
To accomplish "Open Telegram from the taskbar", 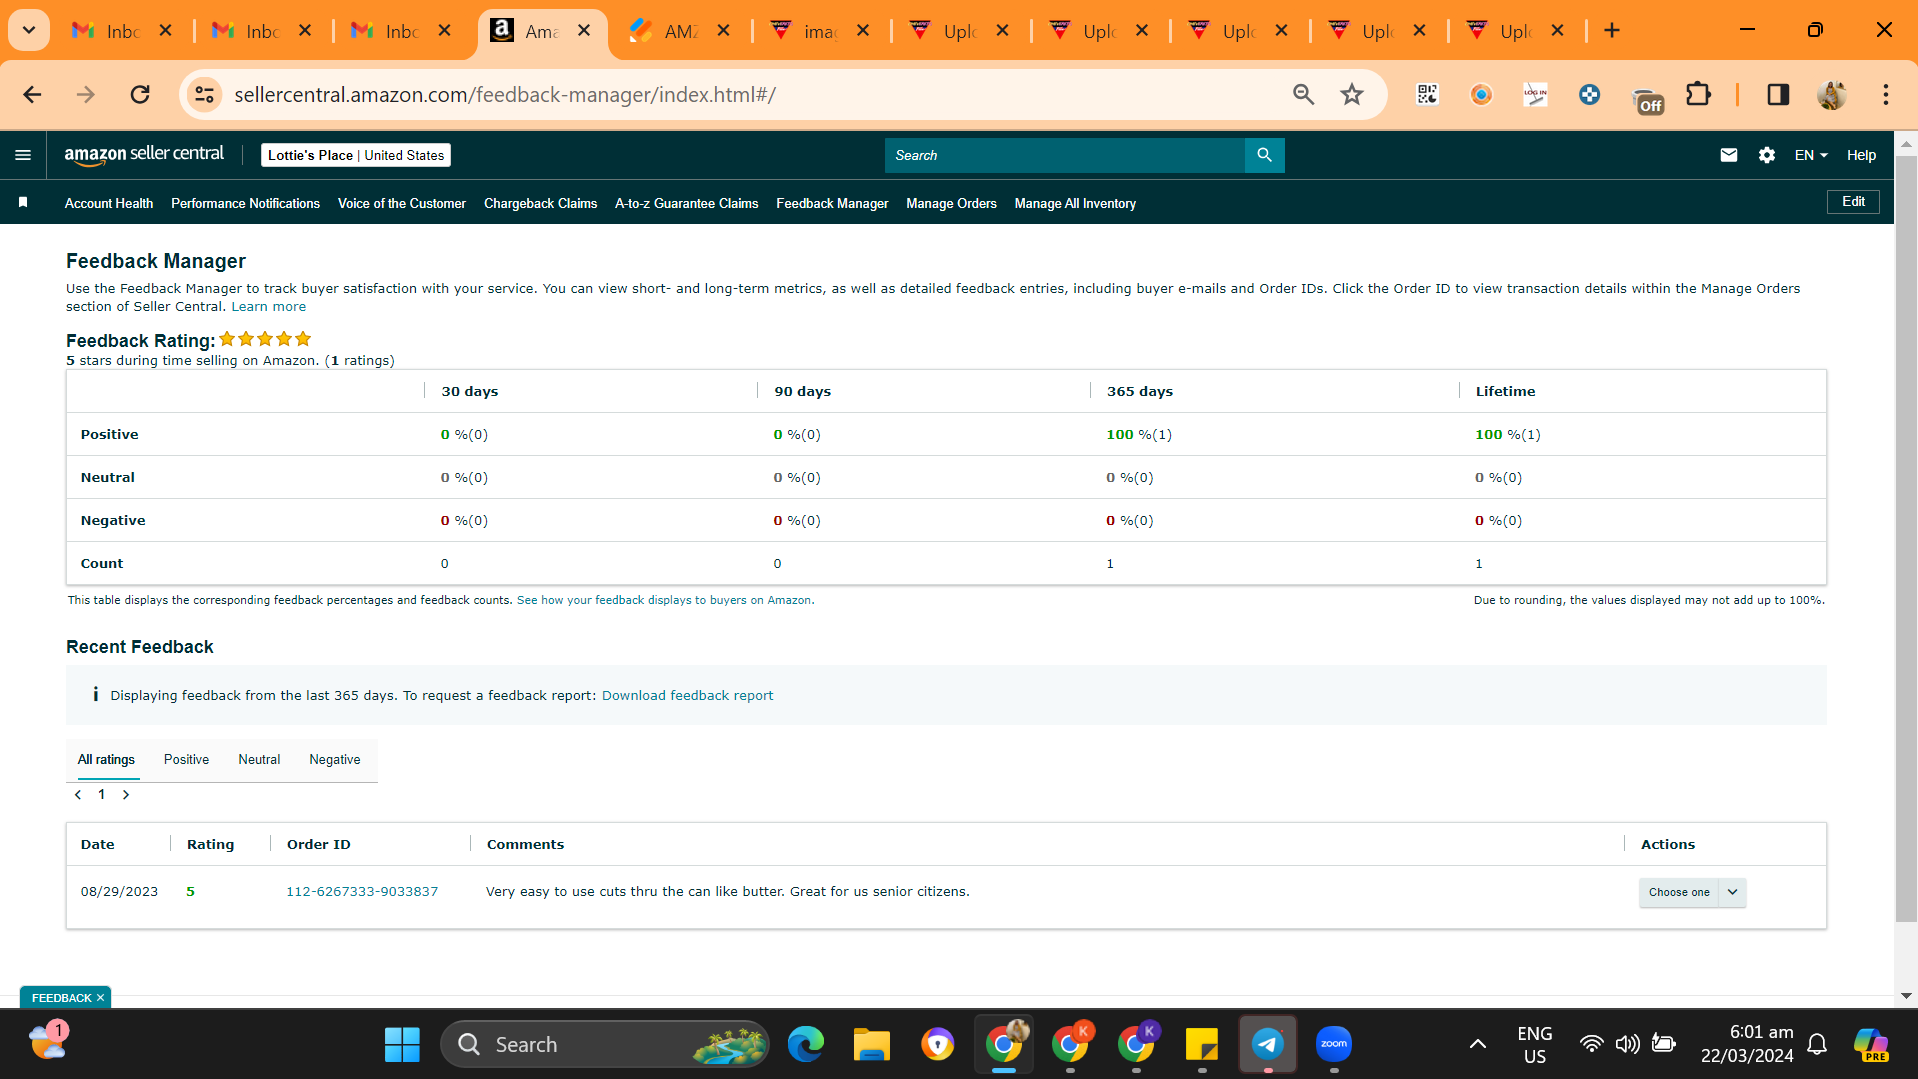I will (x=1268, y=1045).
